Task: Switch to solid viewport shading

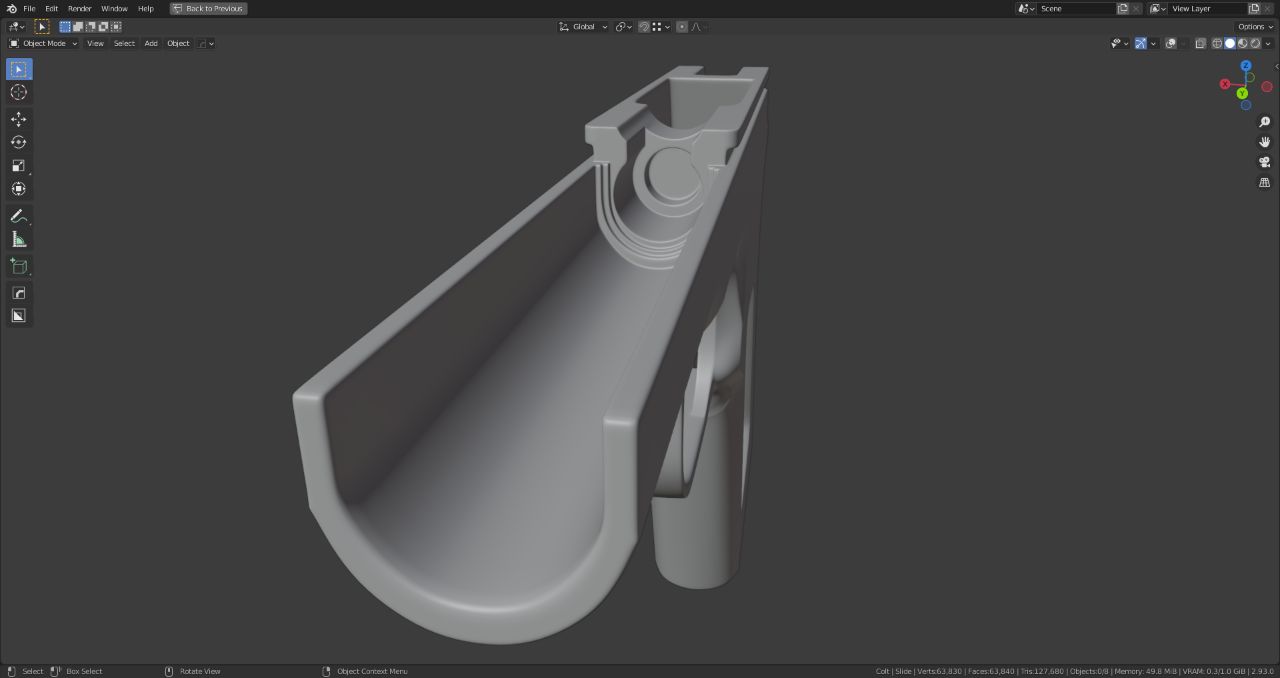Action: tap(1230, 43)
